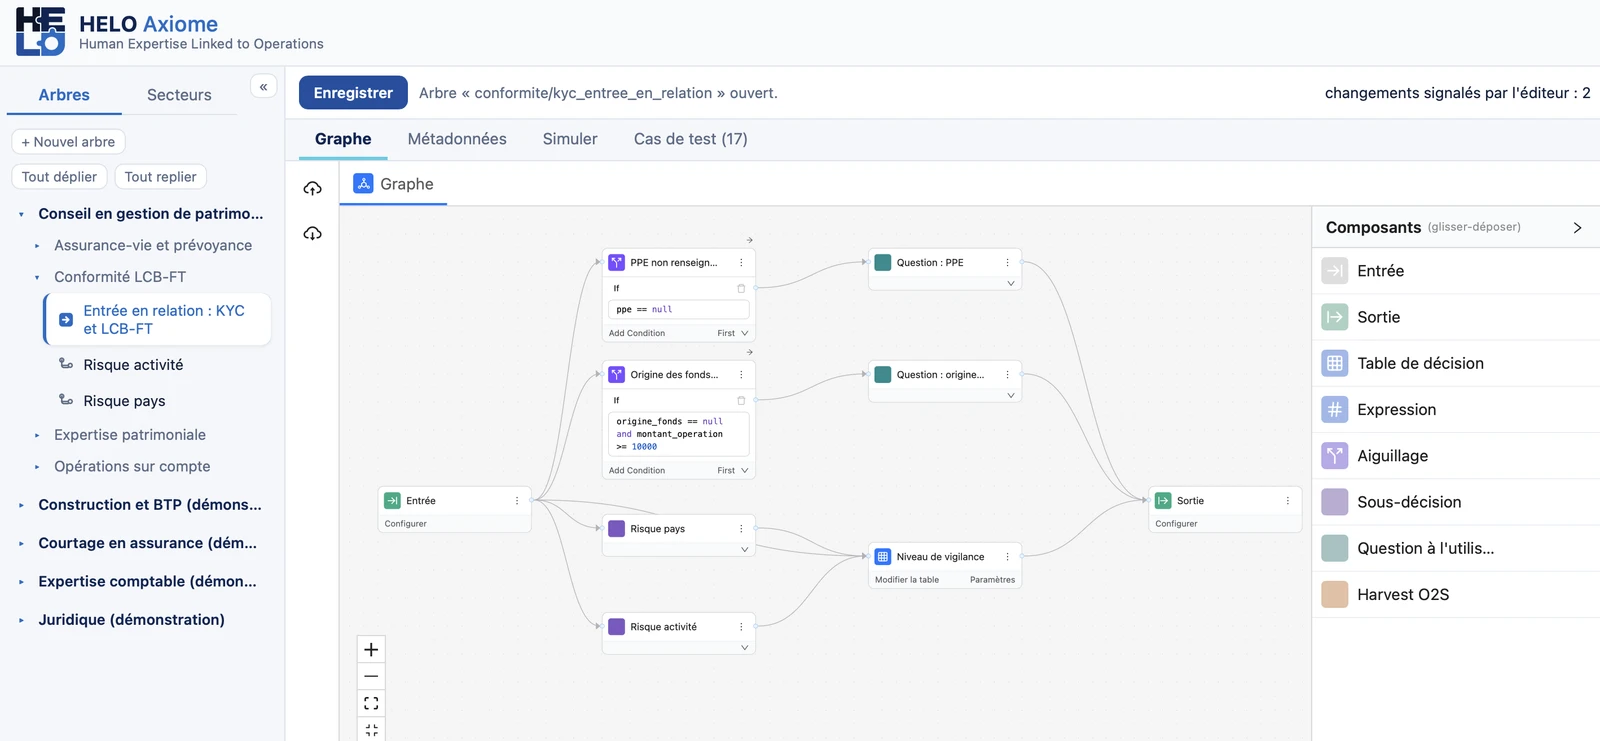Collapse the Composants panel chevron

(1577, 228)
